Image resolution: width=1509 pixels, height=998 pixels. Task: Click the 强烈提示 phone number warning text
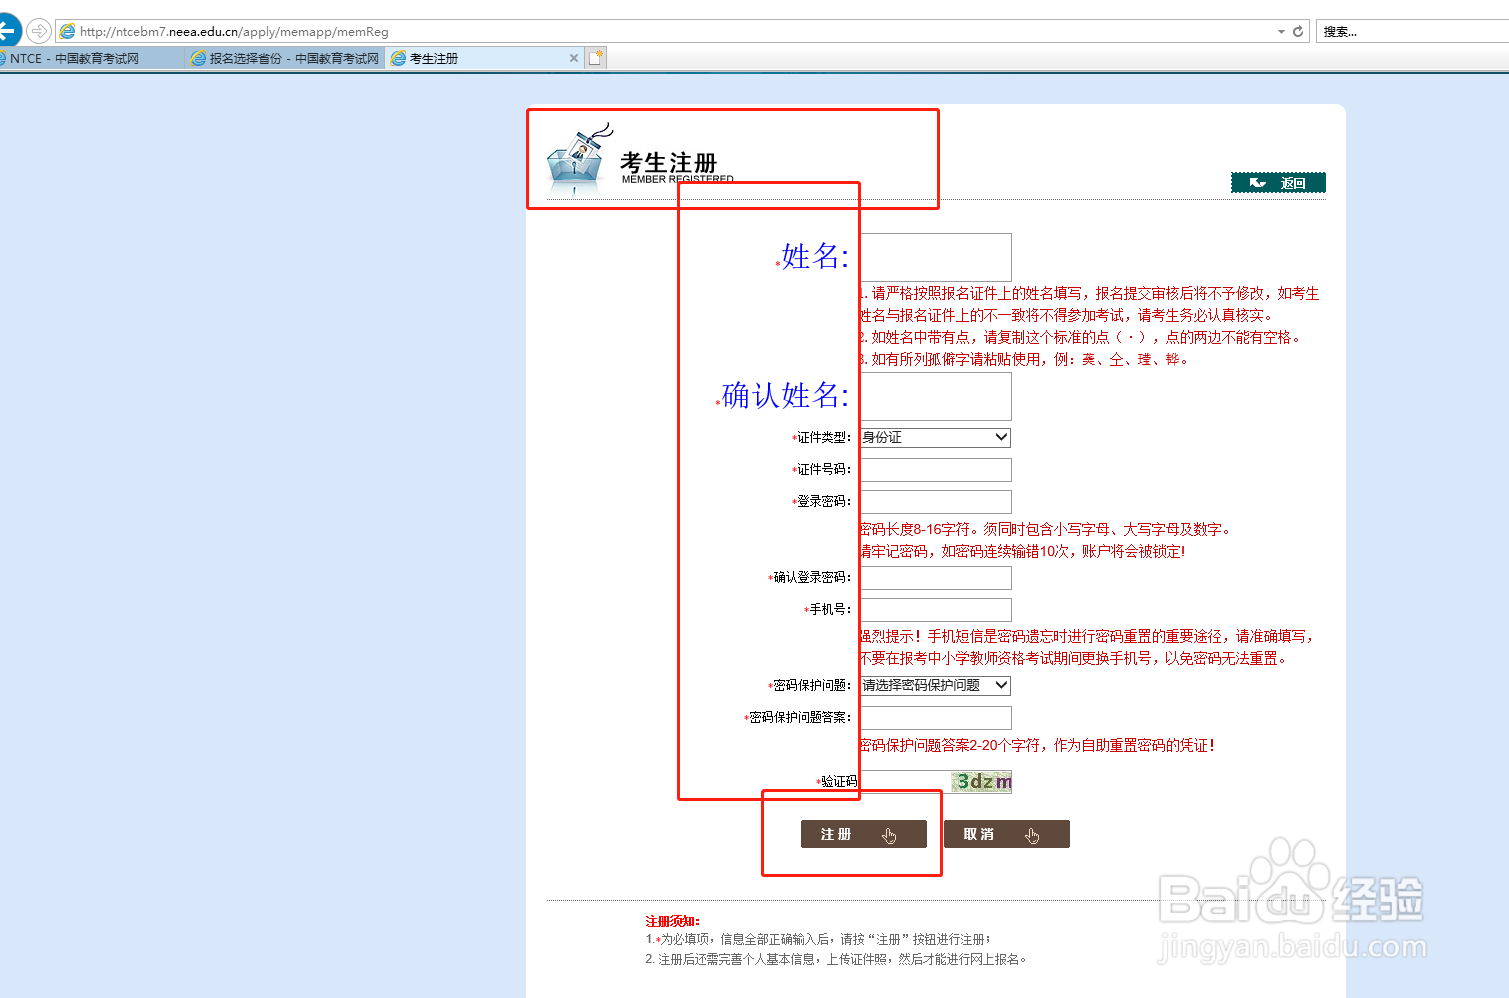[x=1087, y=647]
